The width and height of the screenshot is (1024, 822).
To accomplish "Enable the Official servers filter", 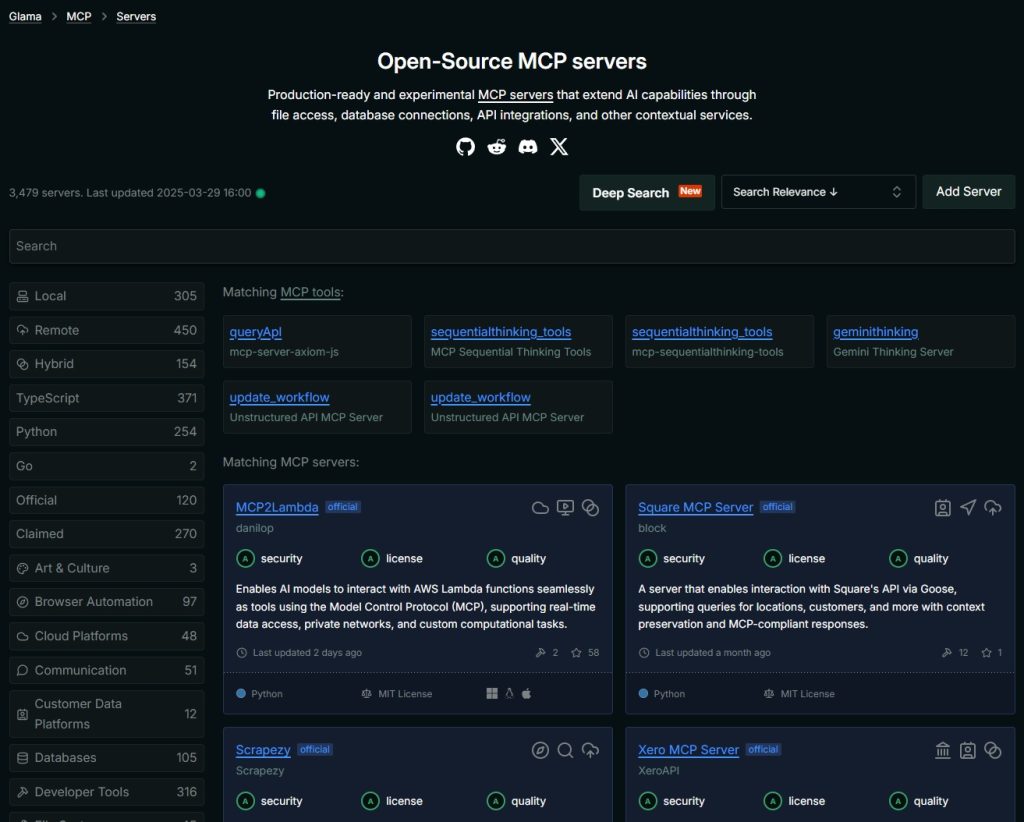I will (106, 500).
